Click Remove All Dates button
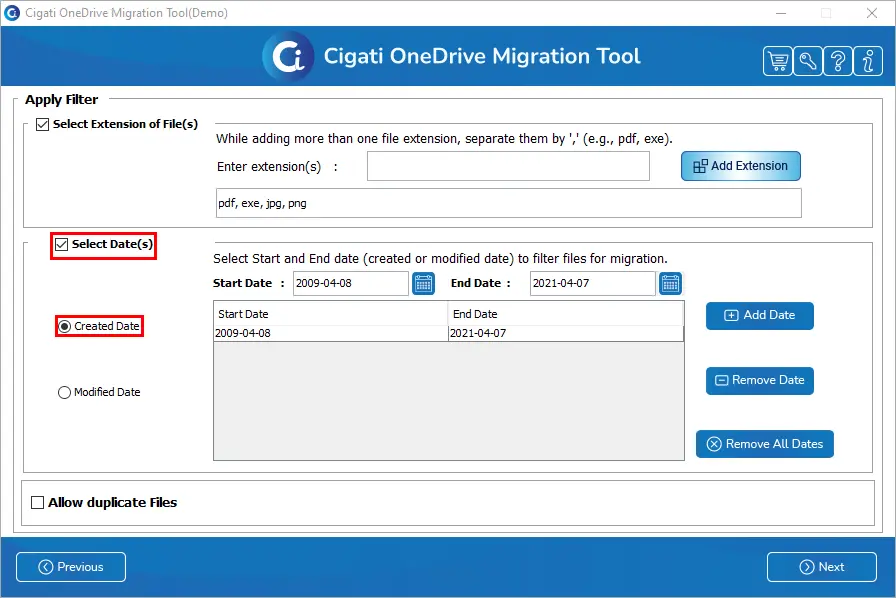 tap(765, 444)
